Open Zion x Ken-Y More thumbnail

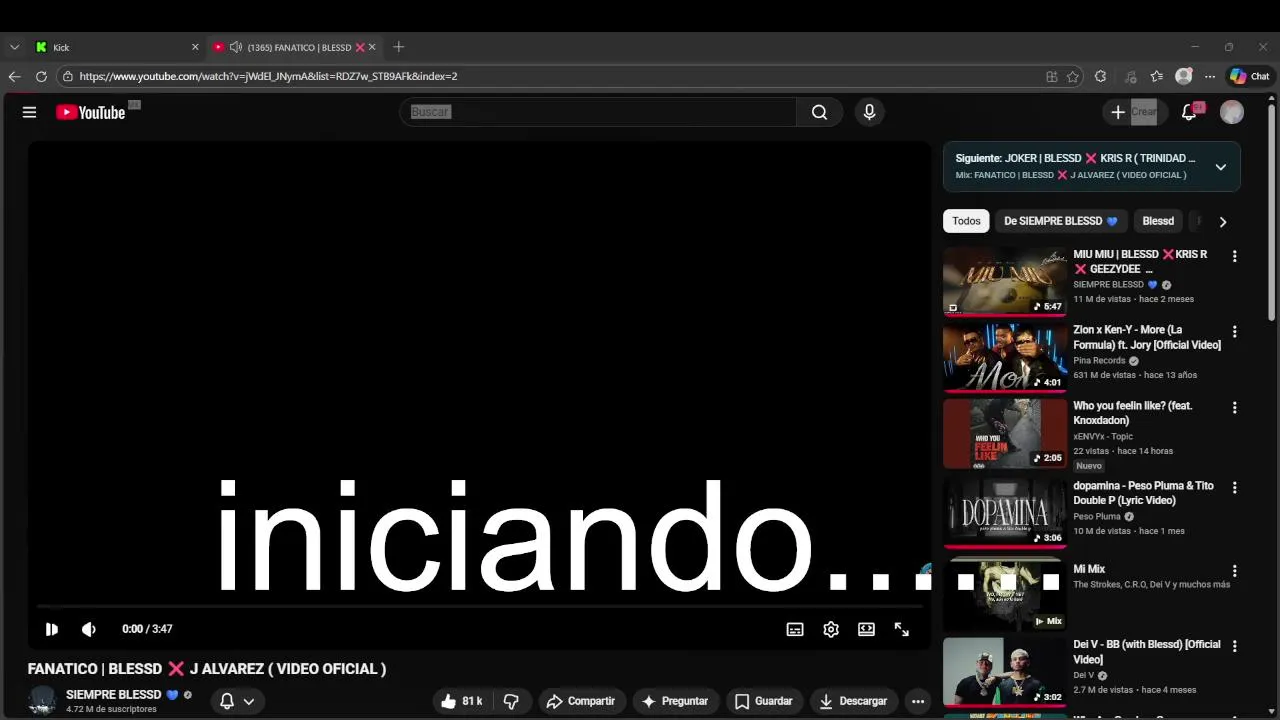[x=1005, y=357]
